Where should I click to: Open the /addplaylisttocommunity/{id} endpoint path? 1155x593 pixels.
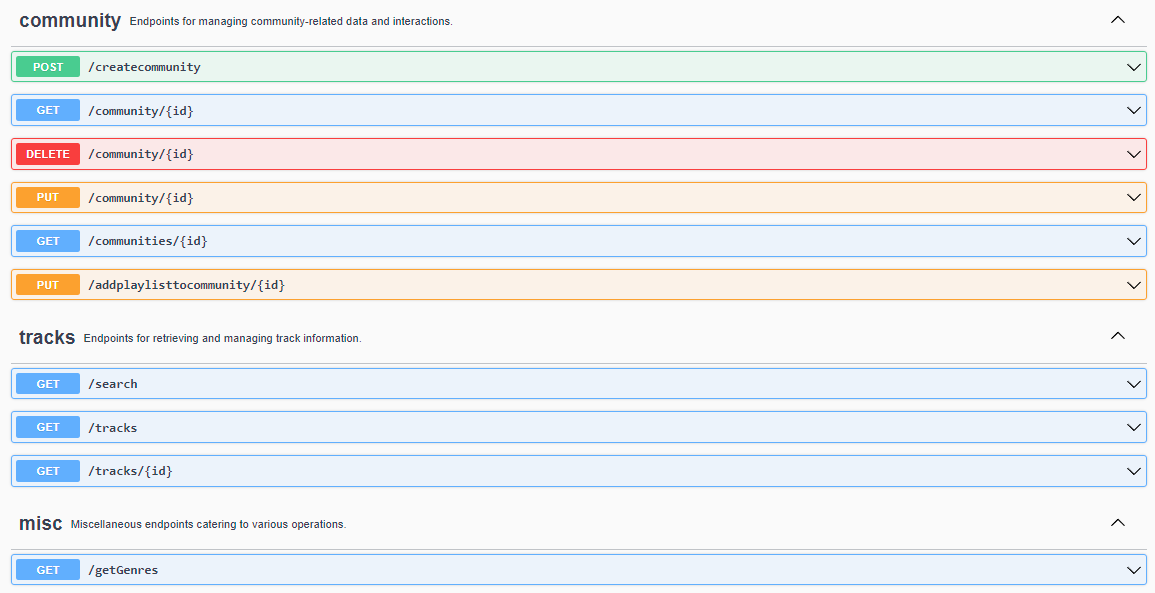186,285
